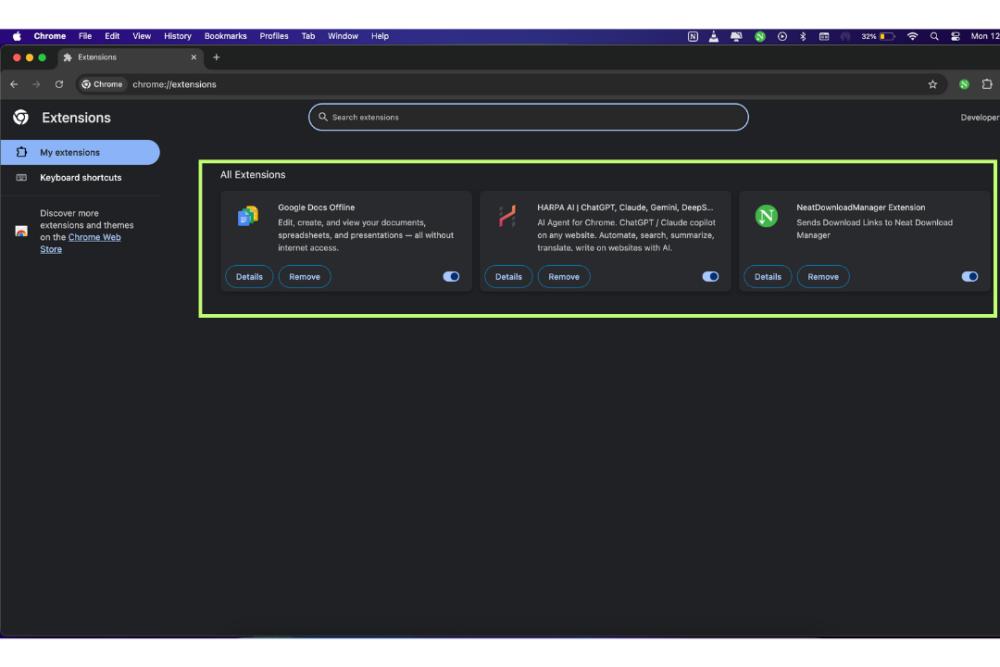Remove the Google Docs Offline extension
Image resolution: width=1000 pixels, height=667 pixels.
pos(304,277)
